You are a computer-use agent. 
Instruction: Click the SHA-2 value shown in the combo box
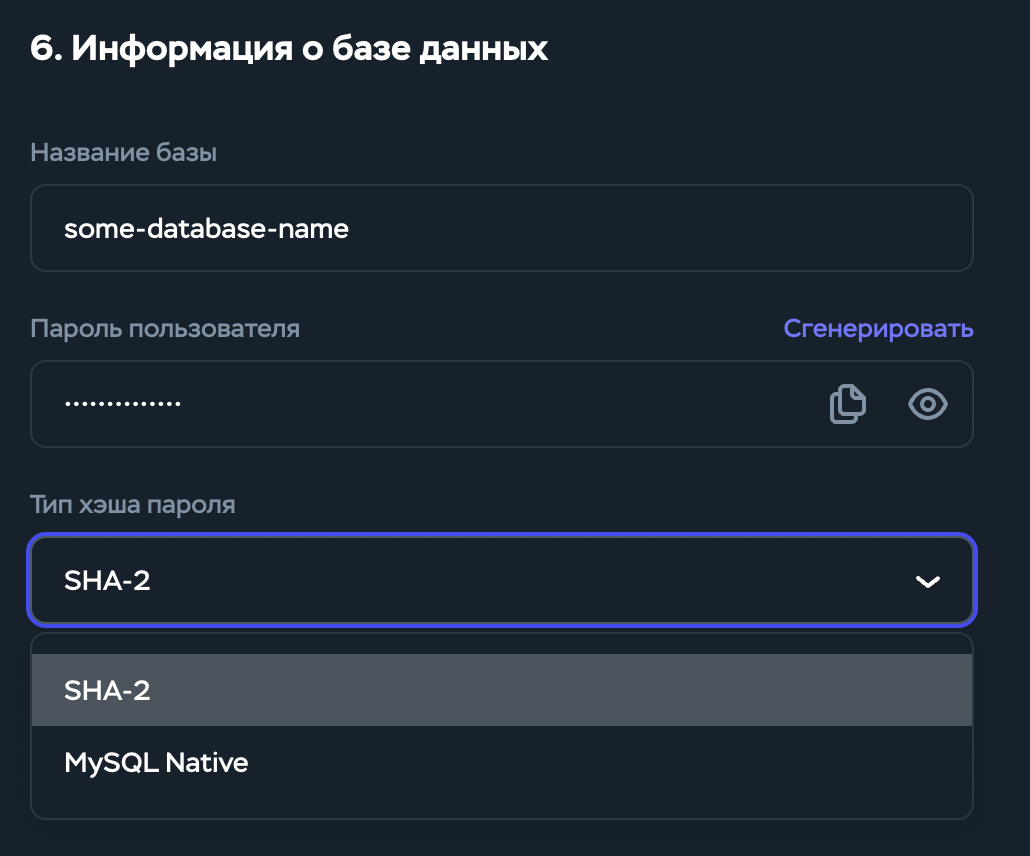pyautogui.click(x=107, y=580)
